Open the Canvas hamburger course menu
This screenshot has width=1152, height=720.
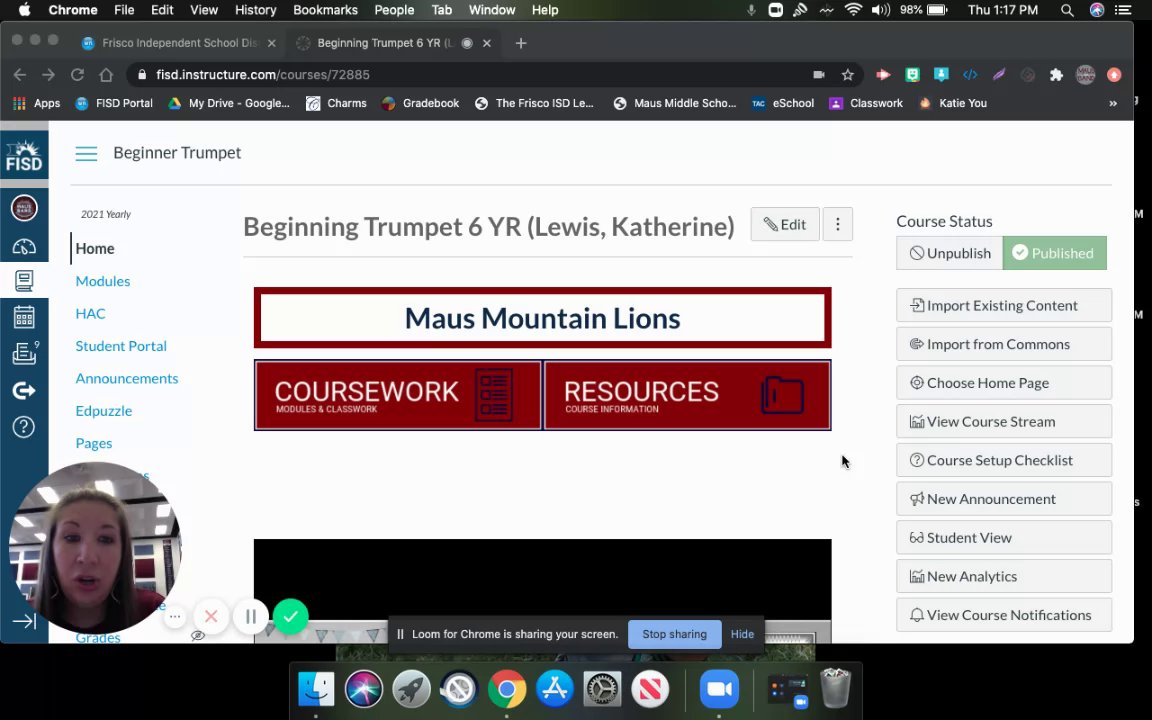click(x=86, y=153)
